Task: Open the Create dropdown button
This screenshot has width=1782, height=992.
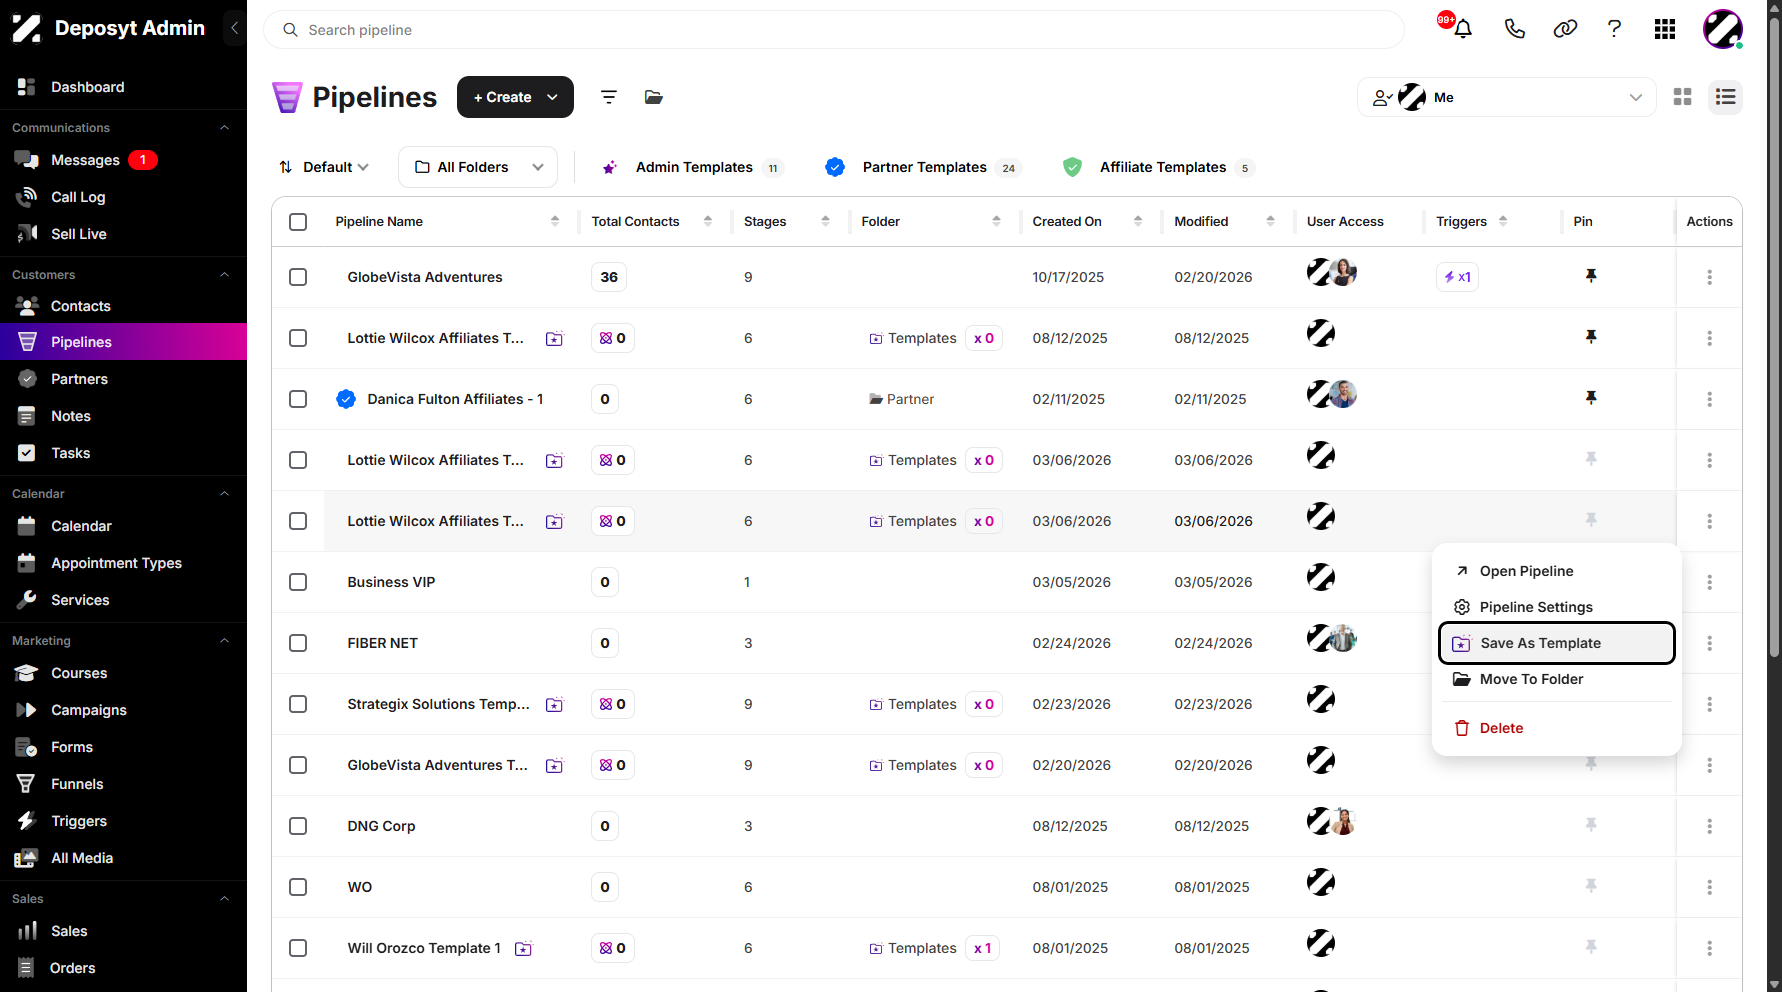Action: [x=515, y=97]
